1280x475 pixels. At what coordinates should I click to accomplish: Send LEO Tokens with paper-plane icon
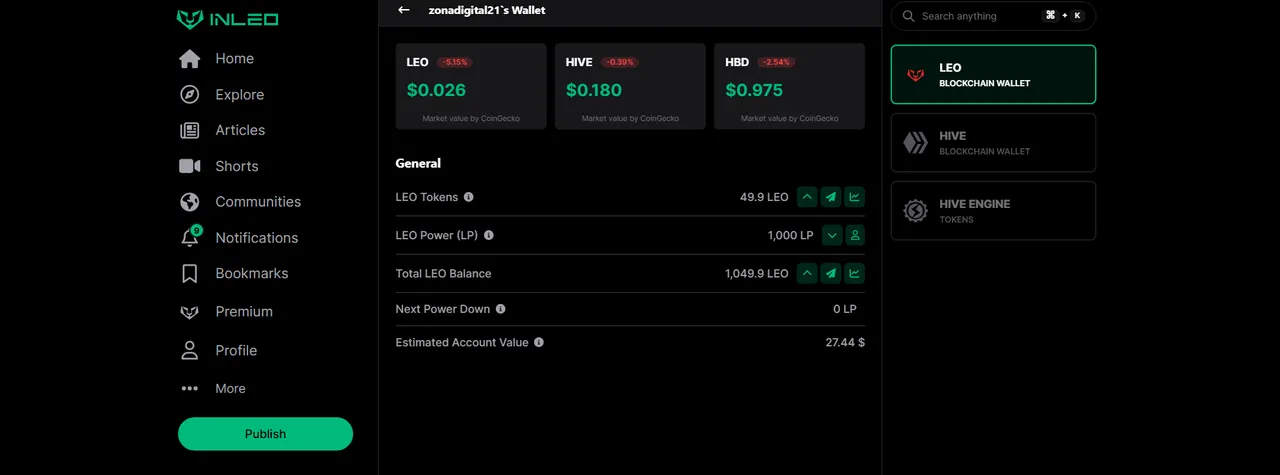(x=831, y=197)
